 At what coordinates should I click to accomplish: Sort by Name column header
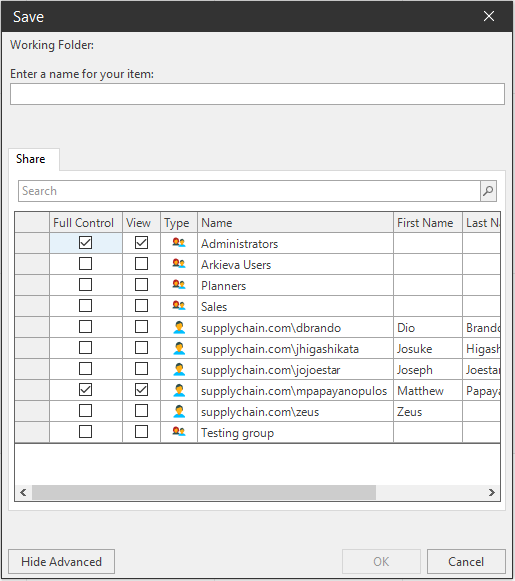point(295,223)
